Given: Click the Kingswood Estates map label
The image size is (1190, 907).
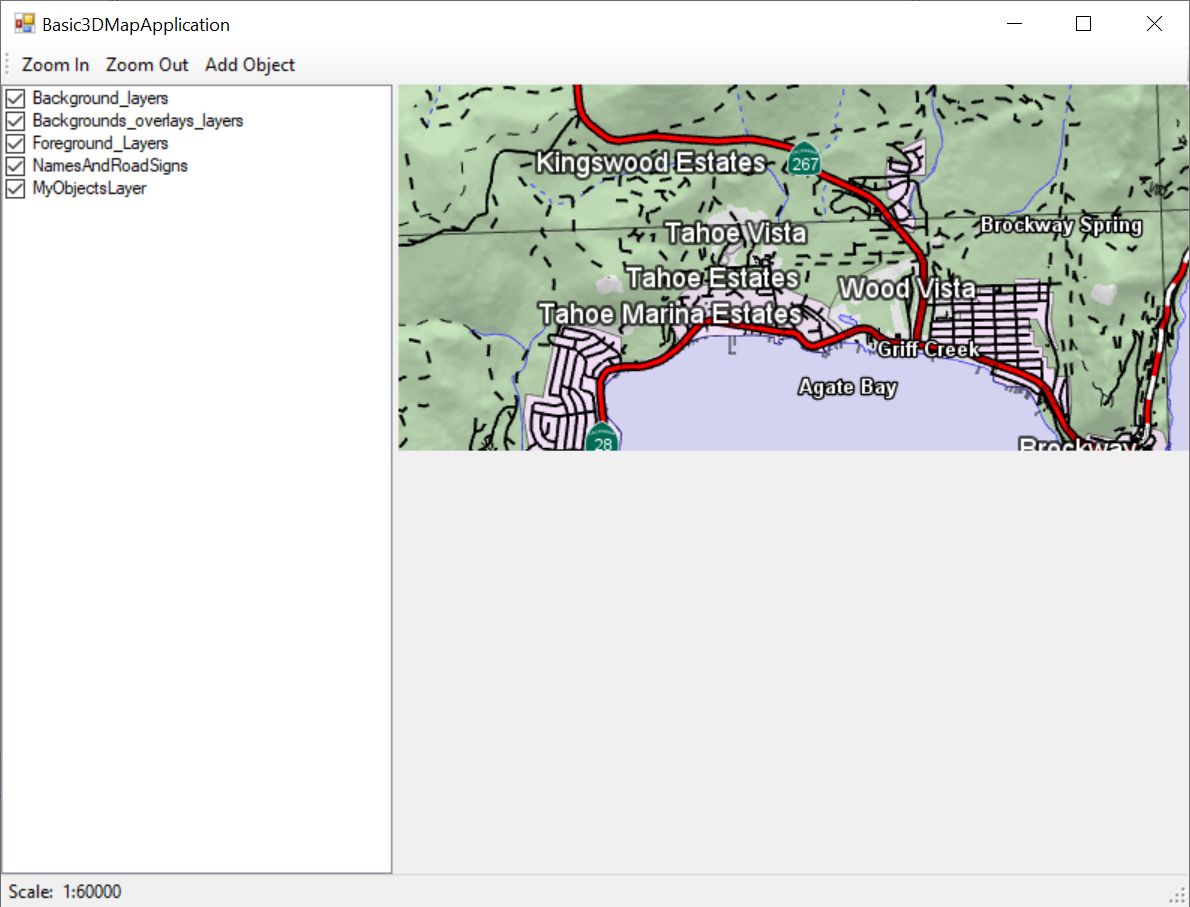Looking at the screenshot, I should point(650,162).
